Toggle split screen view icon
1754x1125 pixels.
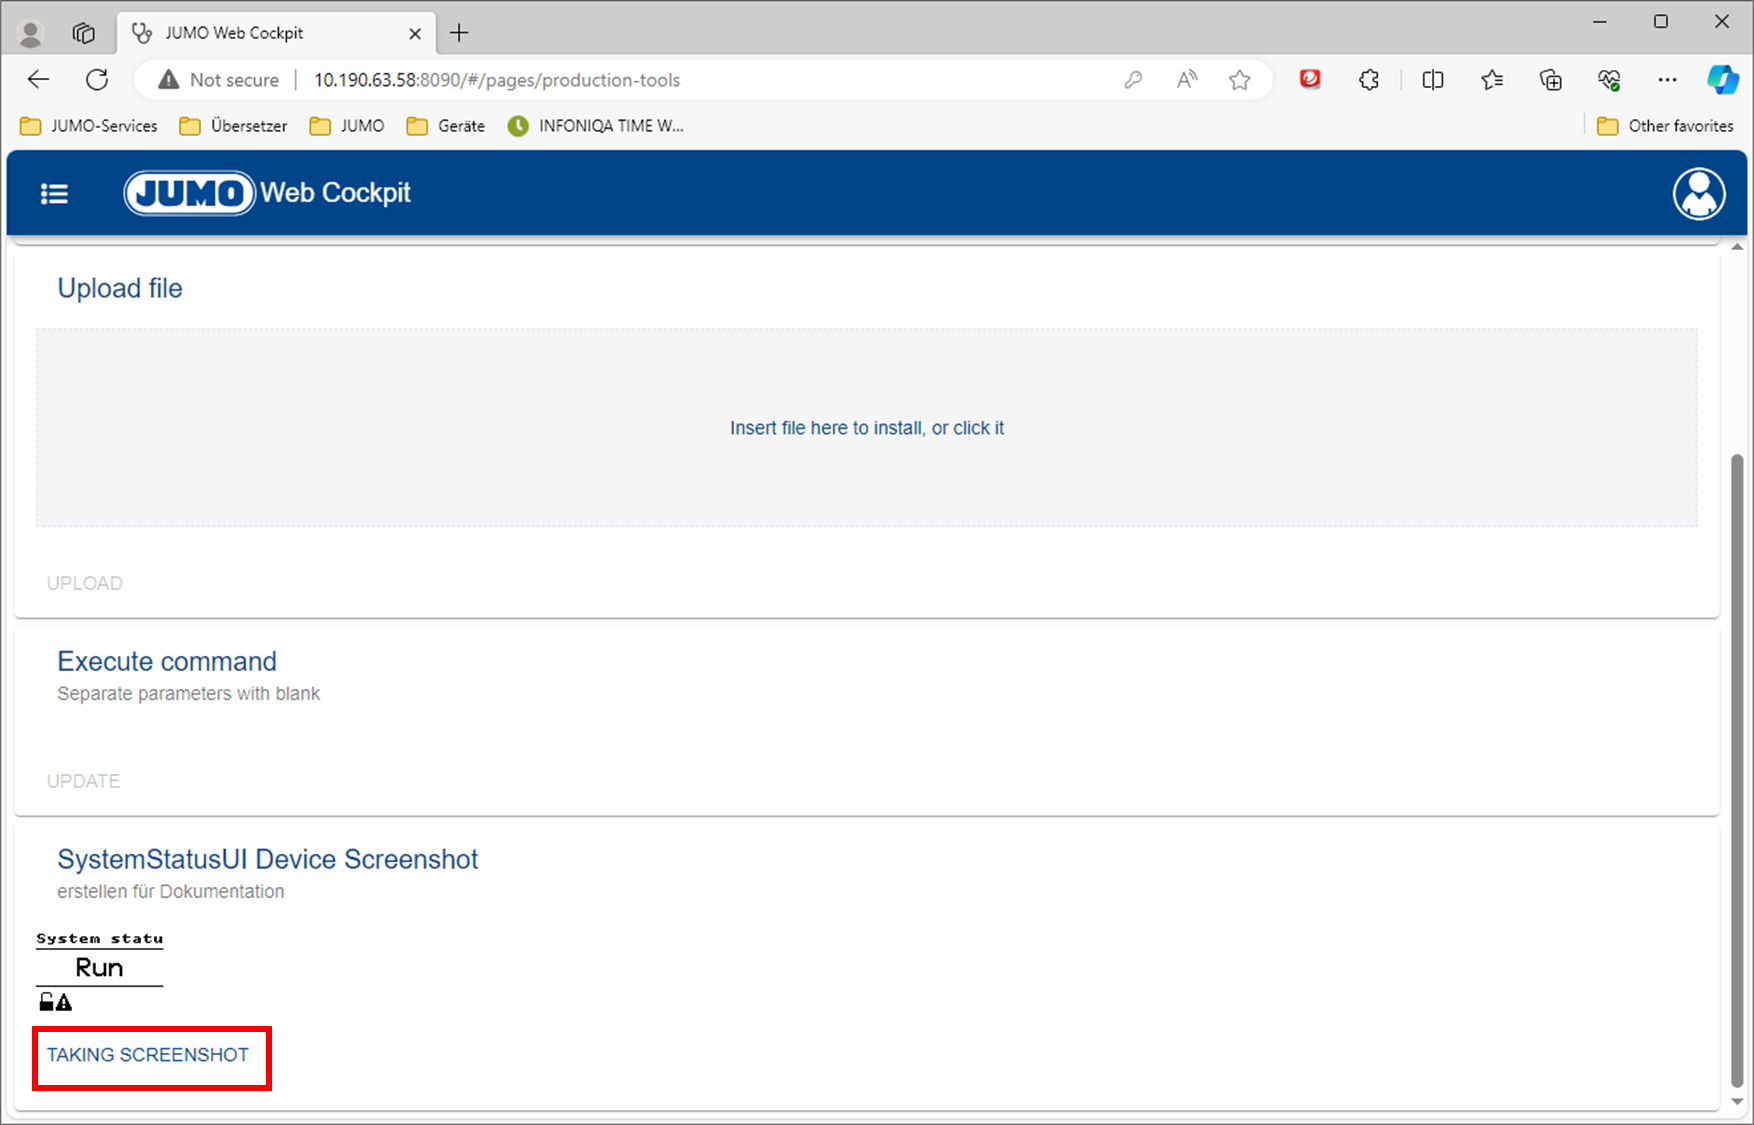pyautogui.click(x=1432, y=80)
